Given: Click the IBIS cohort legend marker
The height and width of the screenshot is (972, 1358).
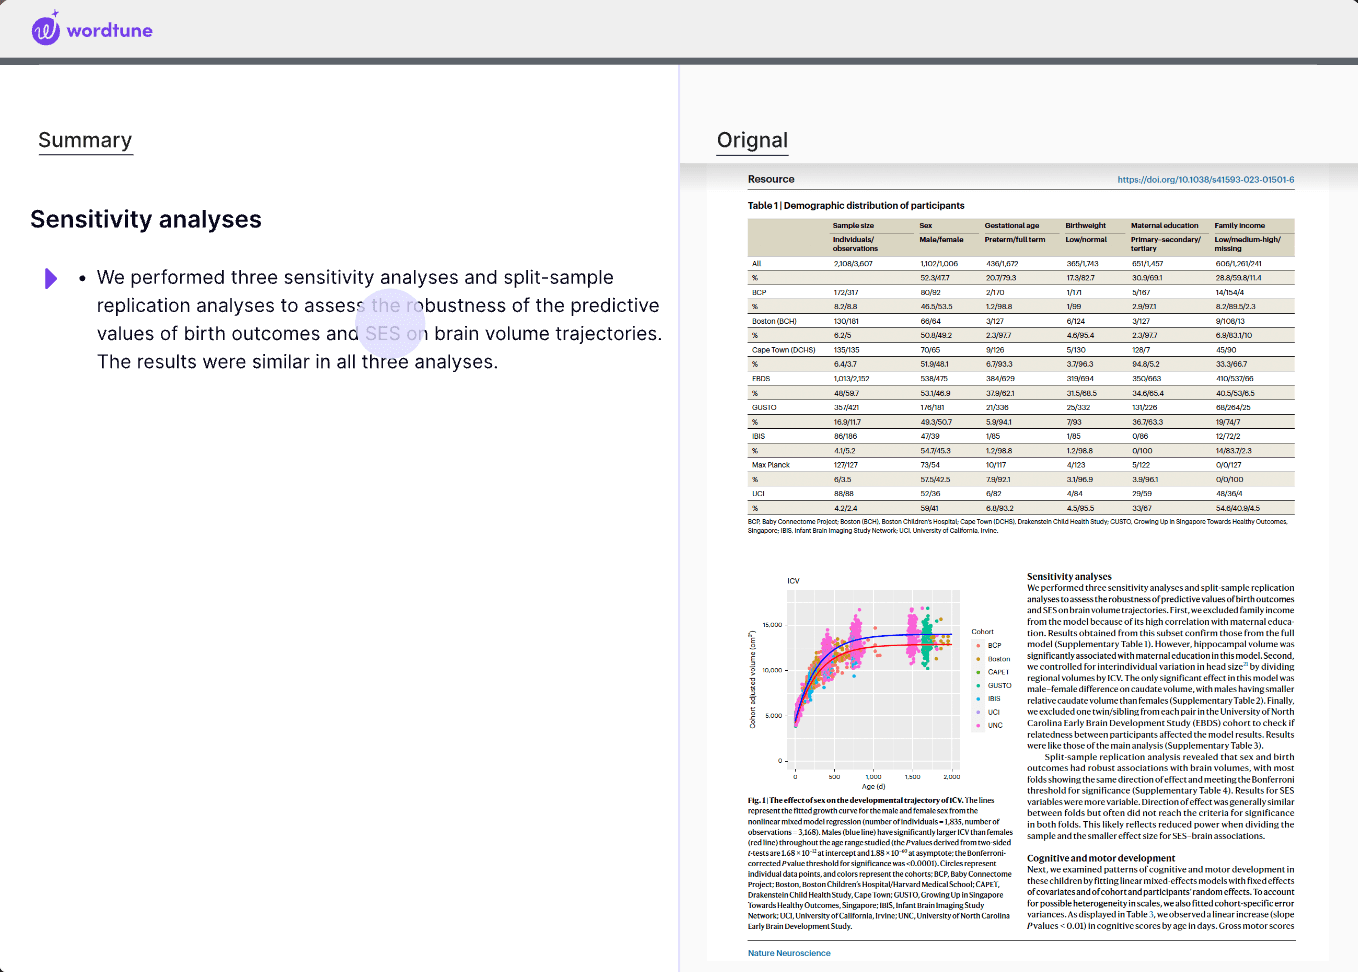Looking at the screenshot, I should coord(978,698).
